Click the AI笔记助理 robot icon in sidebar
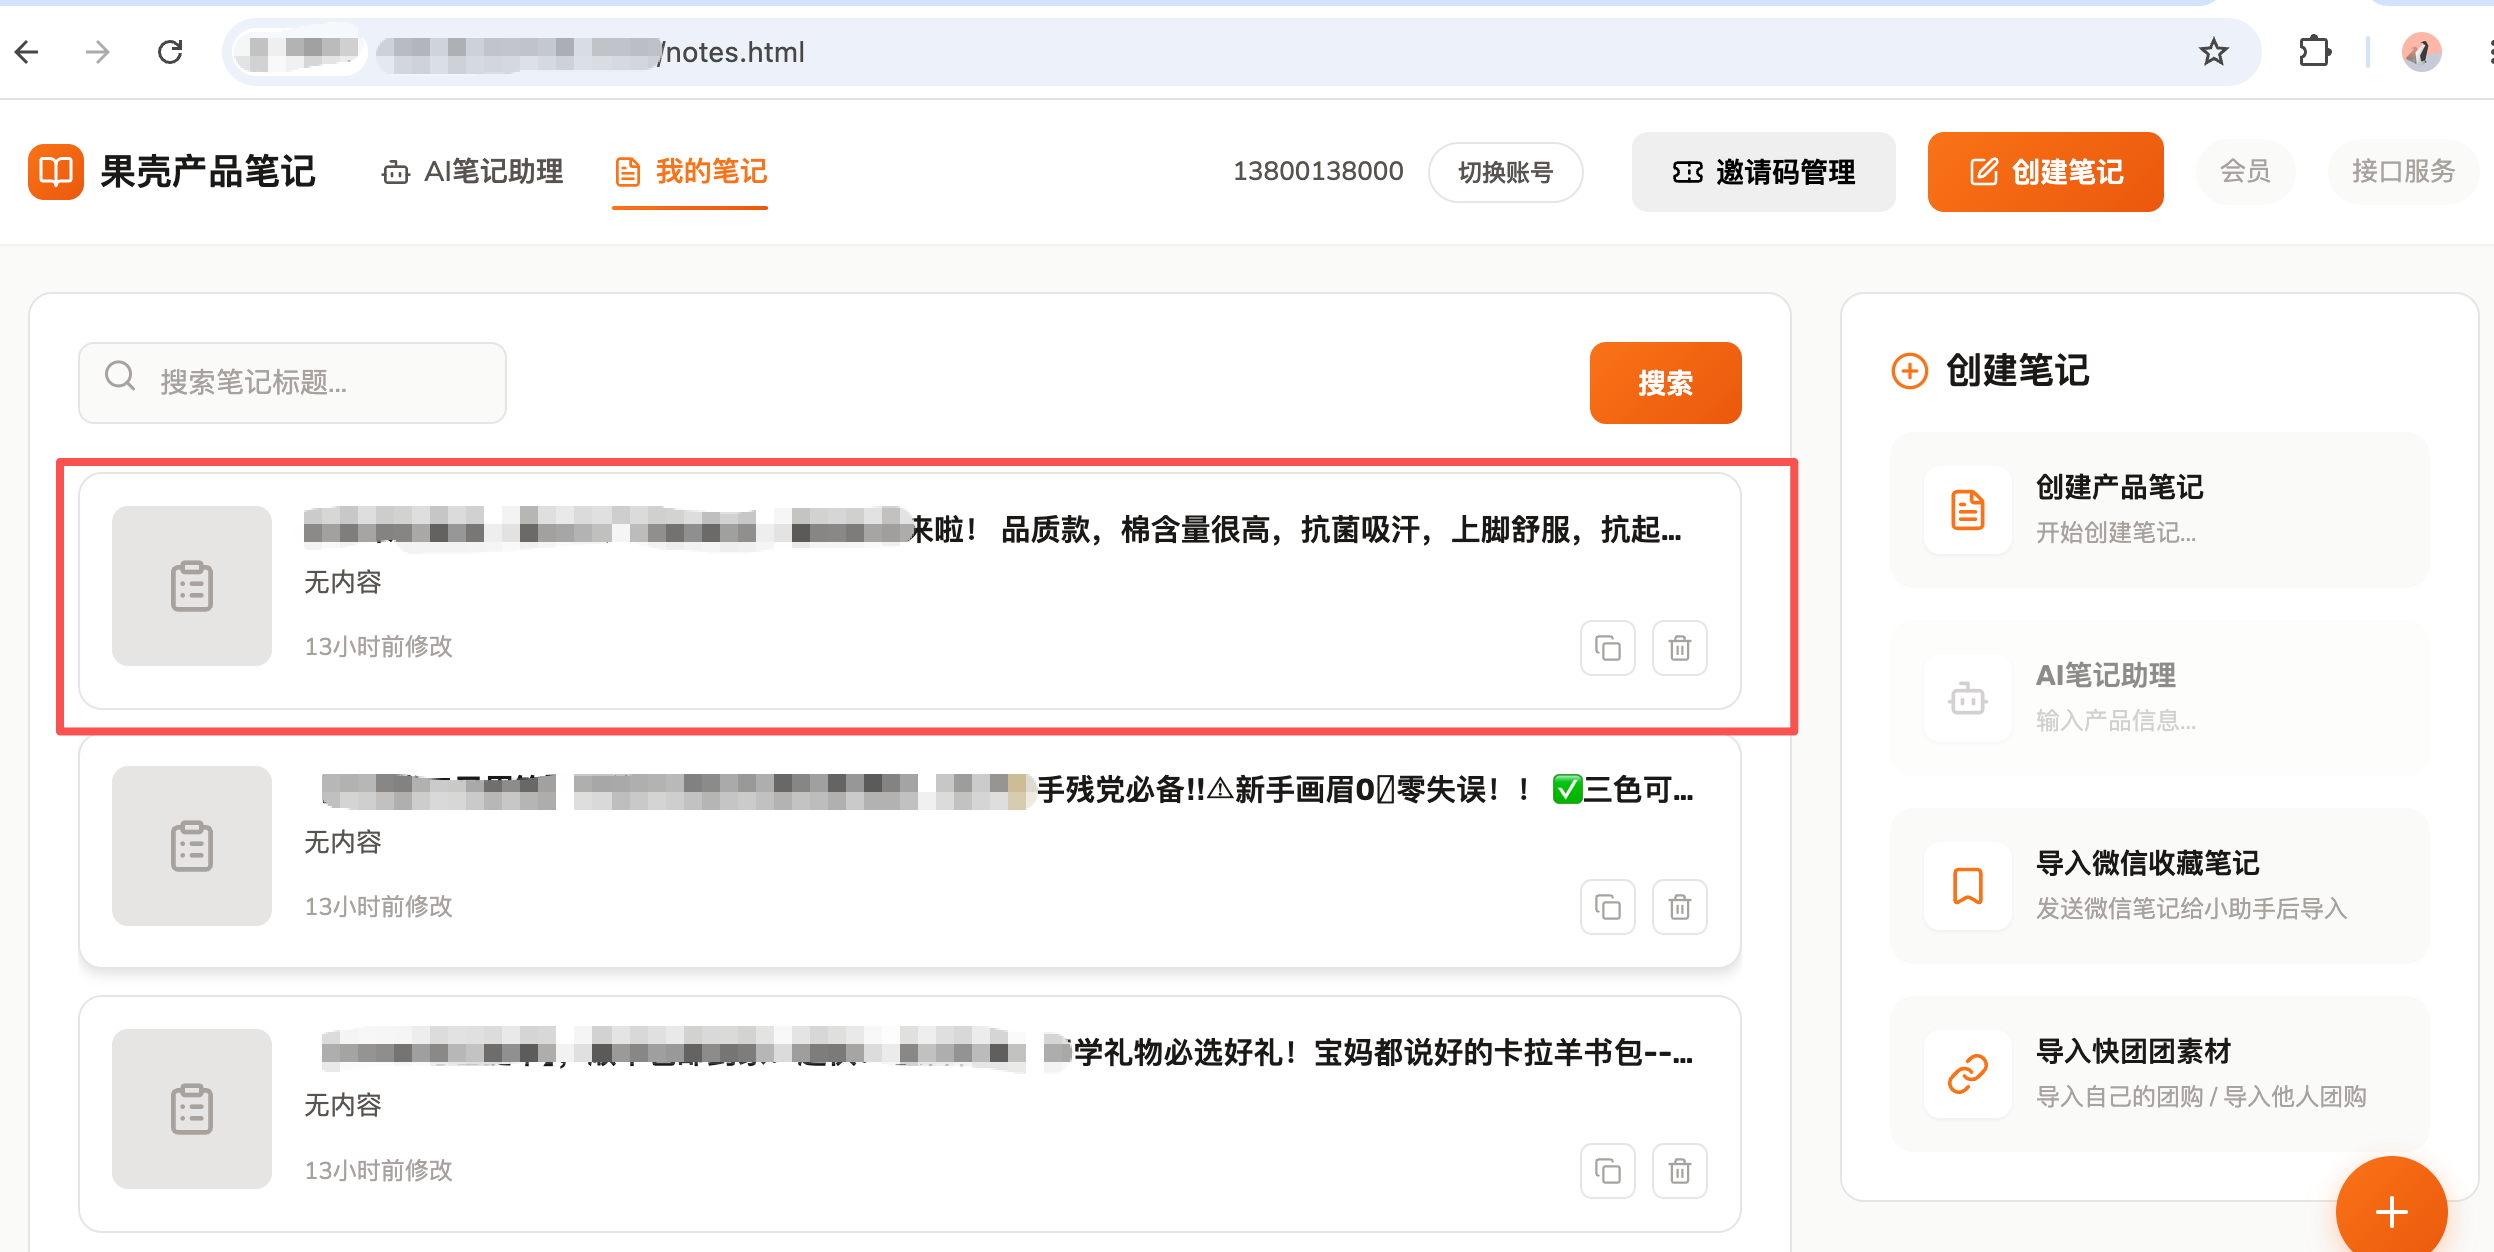The image size is (2494, 1252). click(x=1967, y=698)
